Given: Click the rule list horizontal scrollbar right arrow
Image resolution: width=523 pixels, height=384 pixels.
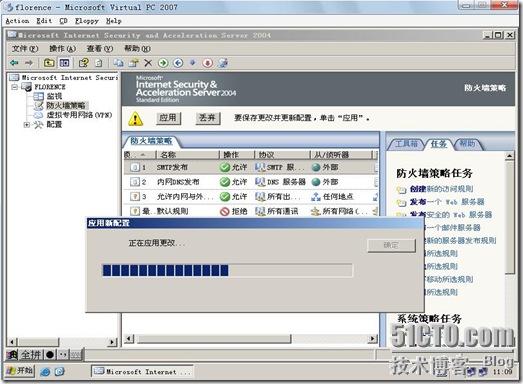Looking at the screenshot, I should (372, 339).
